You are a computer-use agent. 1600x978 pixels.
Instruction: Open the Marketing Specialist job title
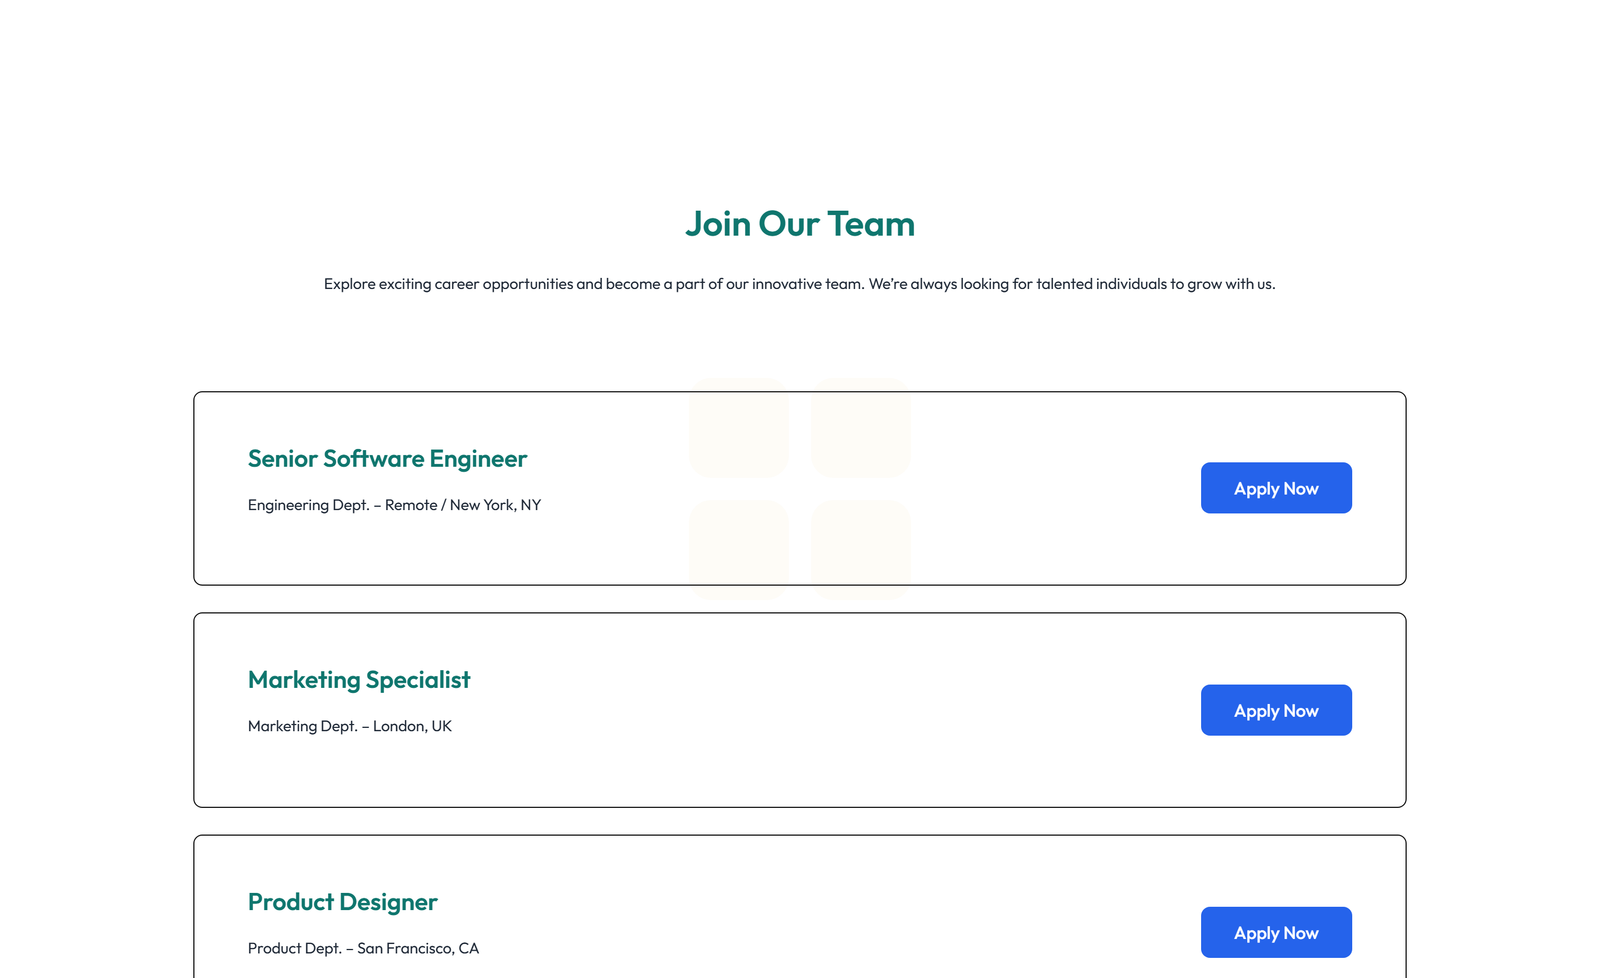tap(359, 680)
